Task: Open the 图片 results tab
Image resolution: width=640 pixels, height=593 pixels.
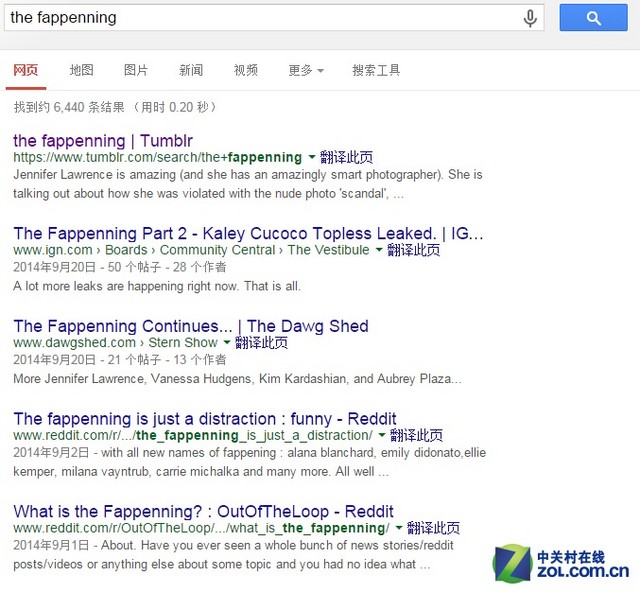Action: point(136,70)
